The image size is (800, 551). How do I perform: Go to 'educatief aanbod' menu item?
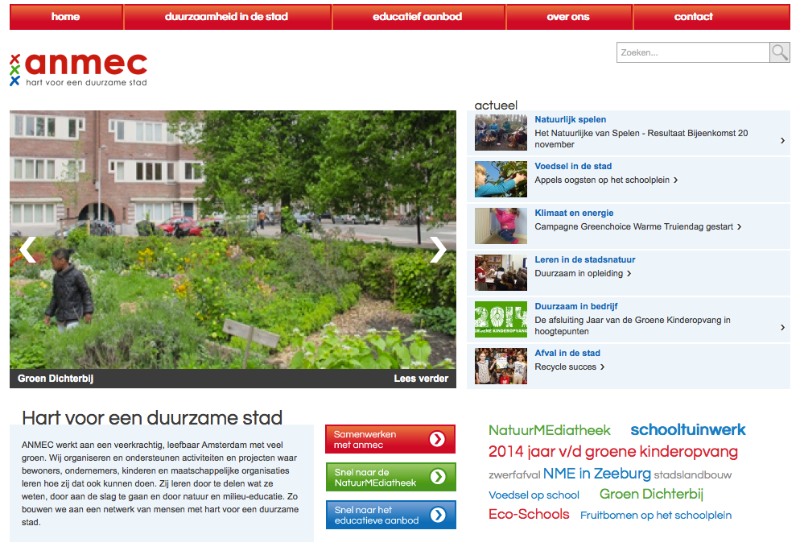(x=417, y=17)
